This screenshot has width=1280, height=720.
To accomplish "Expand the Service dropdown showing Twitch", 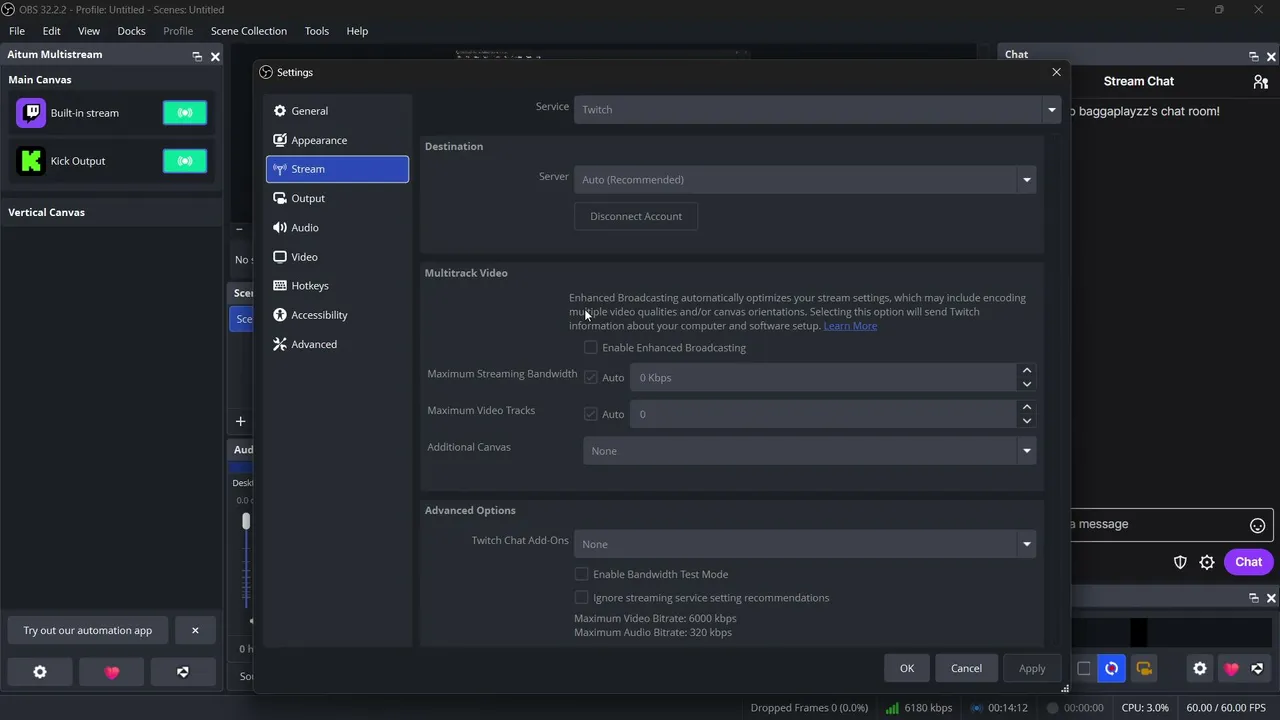I will pyautogui.click(x=817, y=109).
